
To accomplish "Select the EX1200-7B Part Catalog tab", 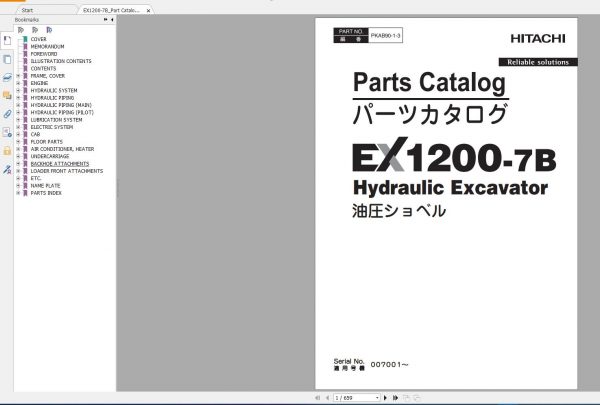I will [x=111, y=10].
